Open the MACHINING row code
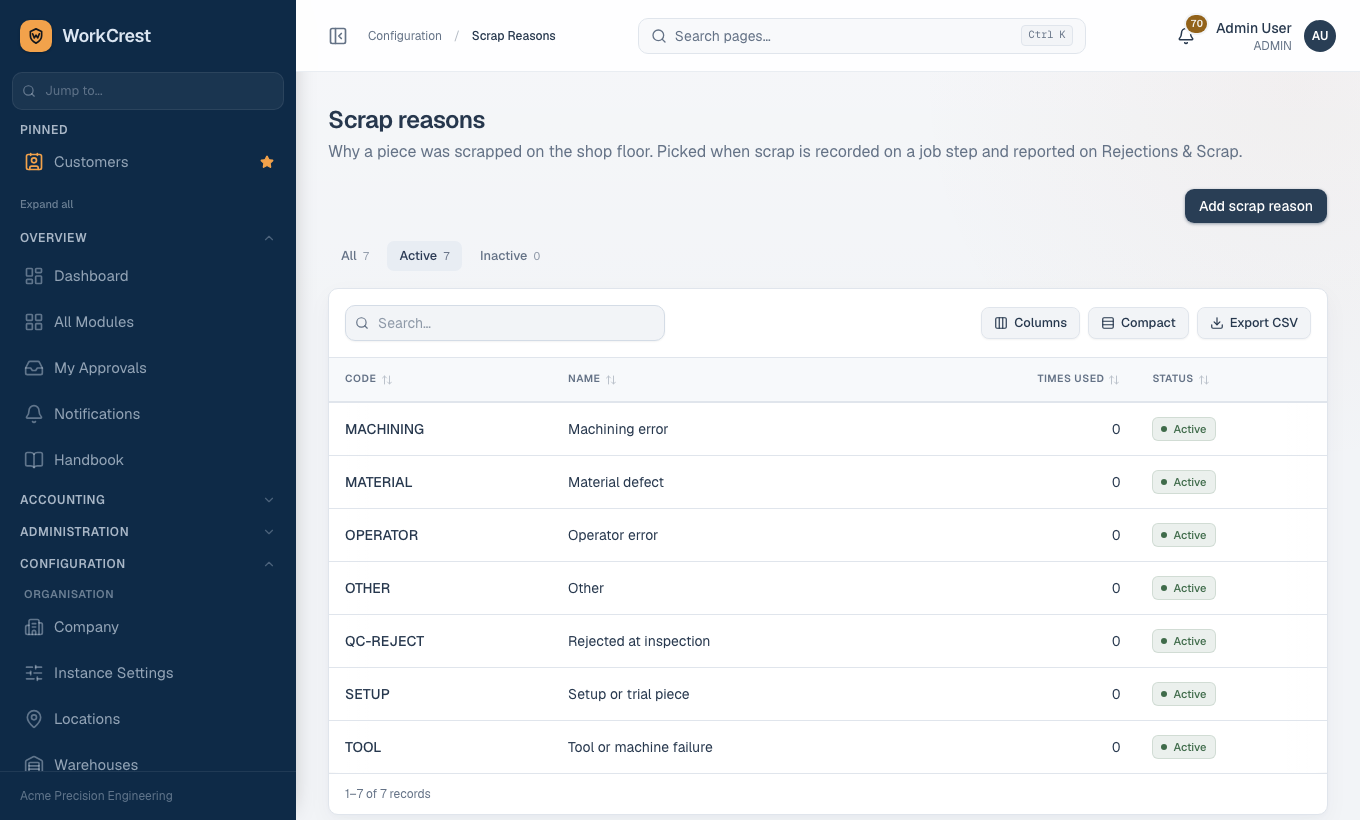 point(385,429)
